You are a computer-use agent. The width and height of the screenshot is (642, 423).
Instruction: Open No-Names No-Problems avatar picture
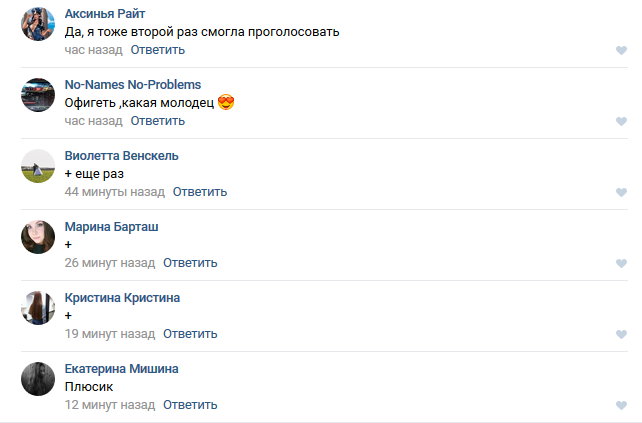click(x=38, y=95)
